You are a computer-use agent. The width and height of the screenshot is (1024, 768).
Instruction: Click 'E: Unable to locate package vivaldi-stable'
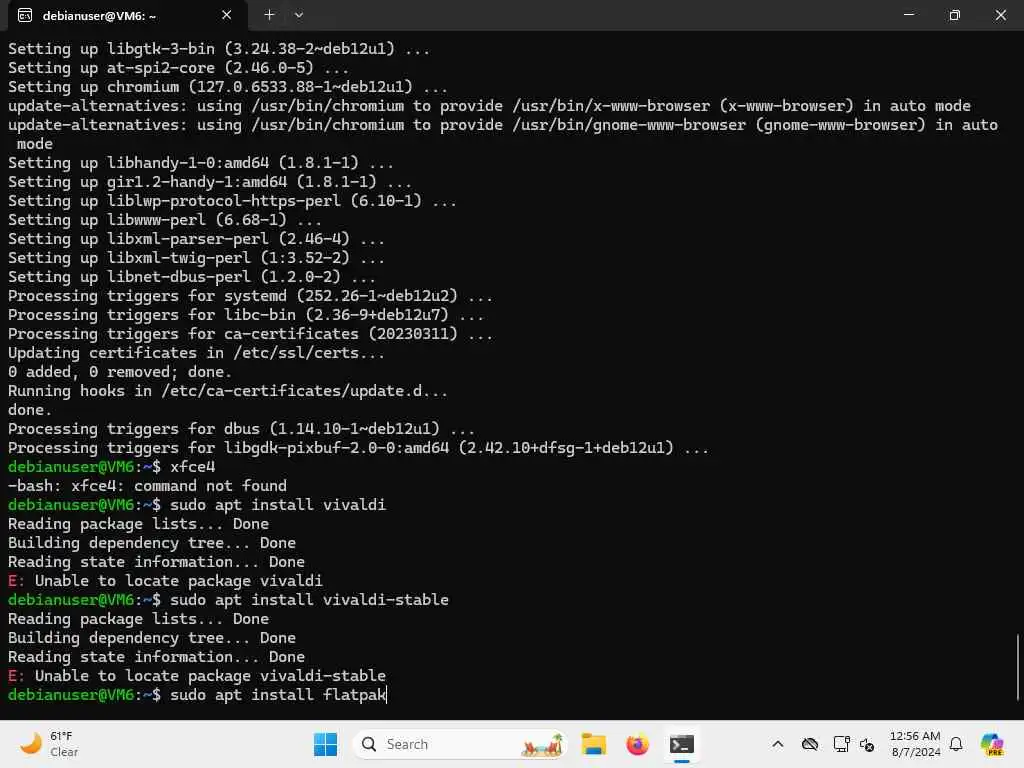pos(197,675)
